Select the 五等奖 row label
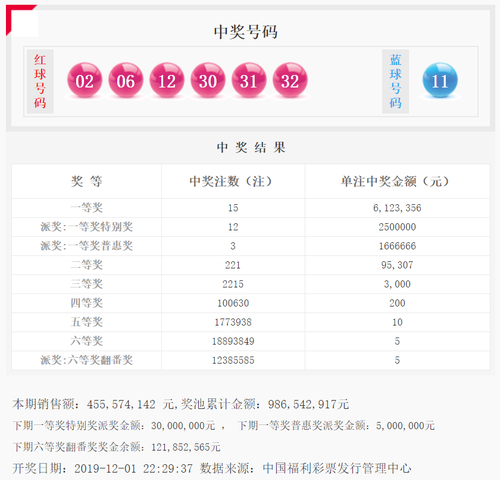The width and height of the screenshot is (500, 480). click(x=87, y=322)
